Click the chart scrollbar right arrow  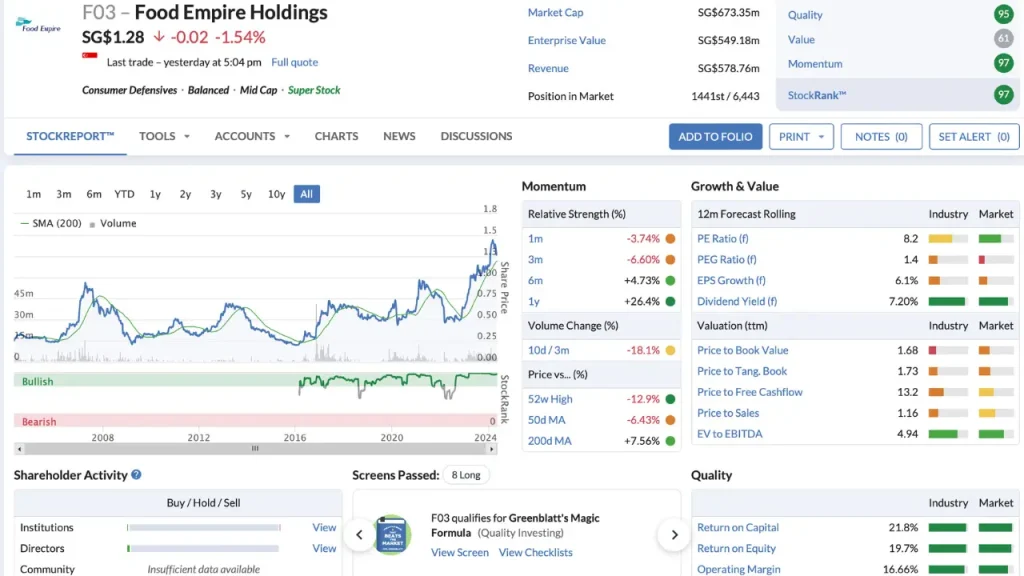coord(492,449)
